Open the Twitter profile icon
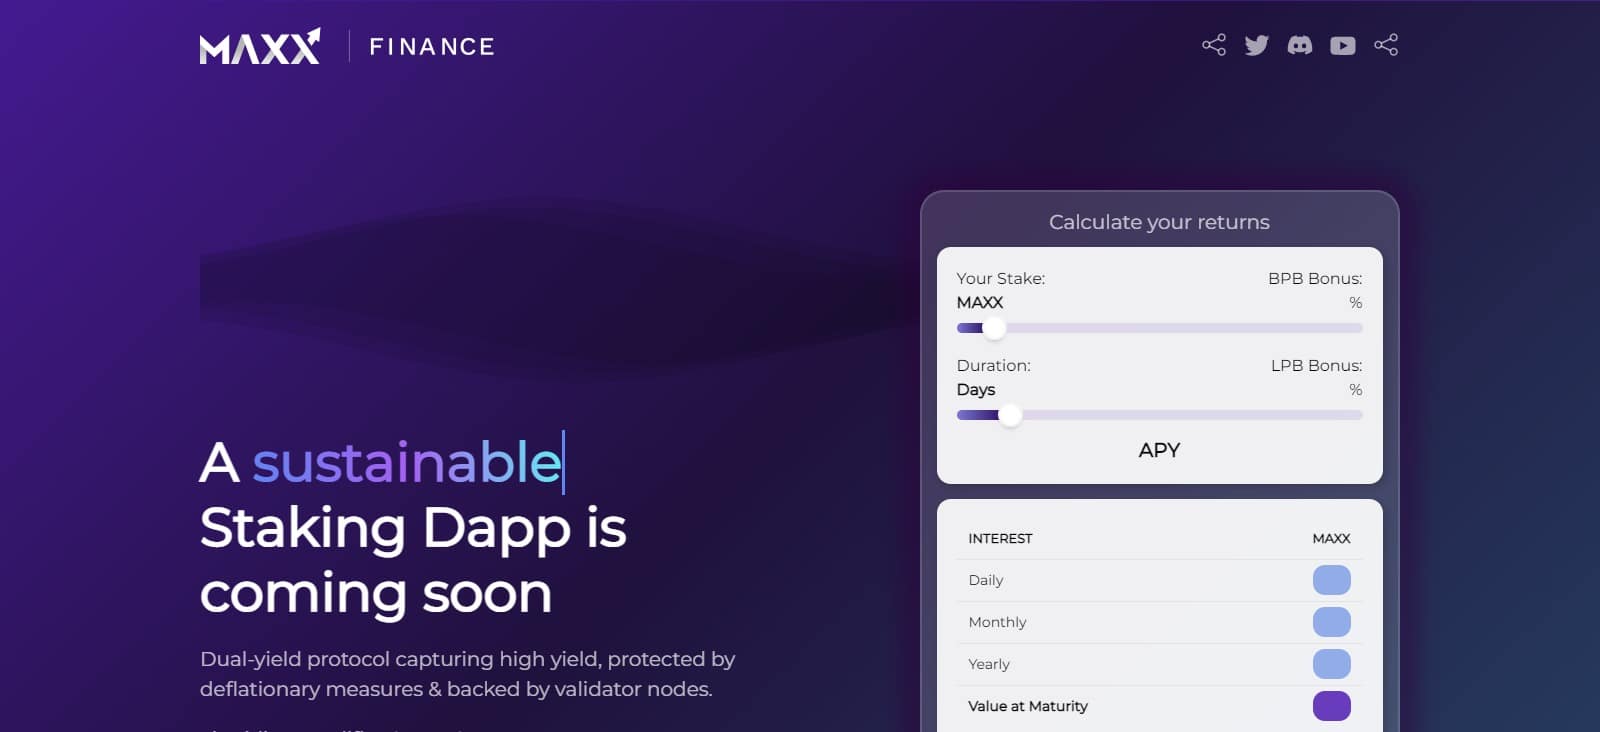The width and height of the screenshot is (1600, 732). 1257,45
